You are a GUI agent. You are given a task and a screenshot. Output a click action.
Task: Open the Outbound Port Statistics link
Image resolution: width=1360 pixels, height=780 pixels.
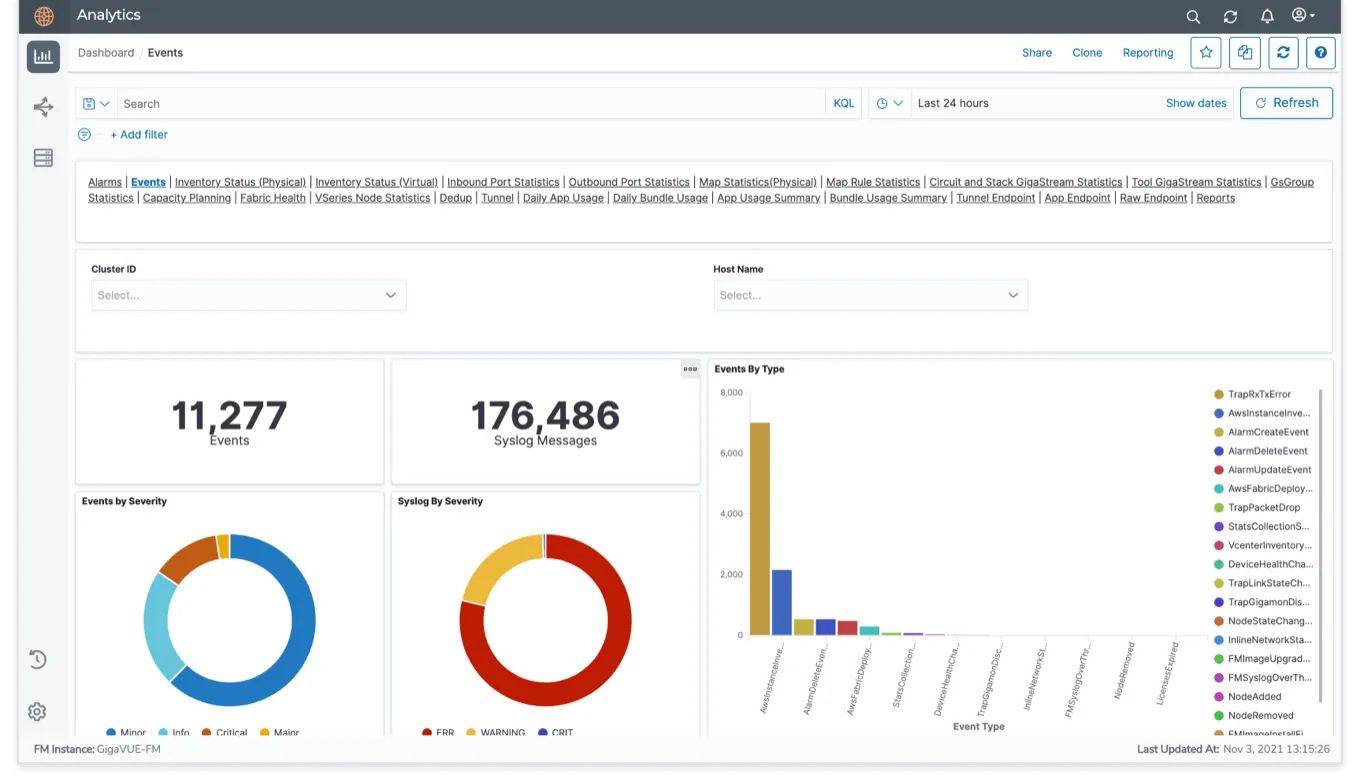point(629,182)
